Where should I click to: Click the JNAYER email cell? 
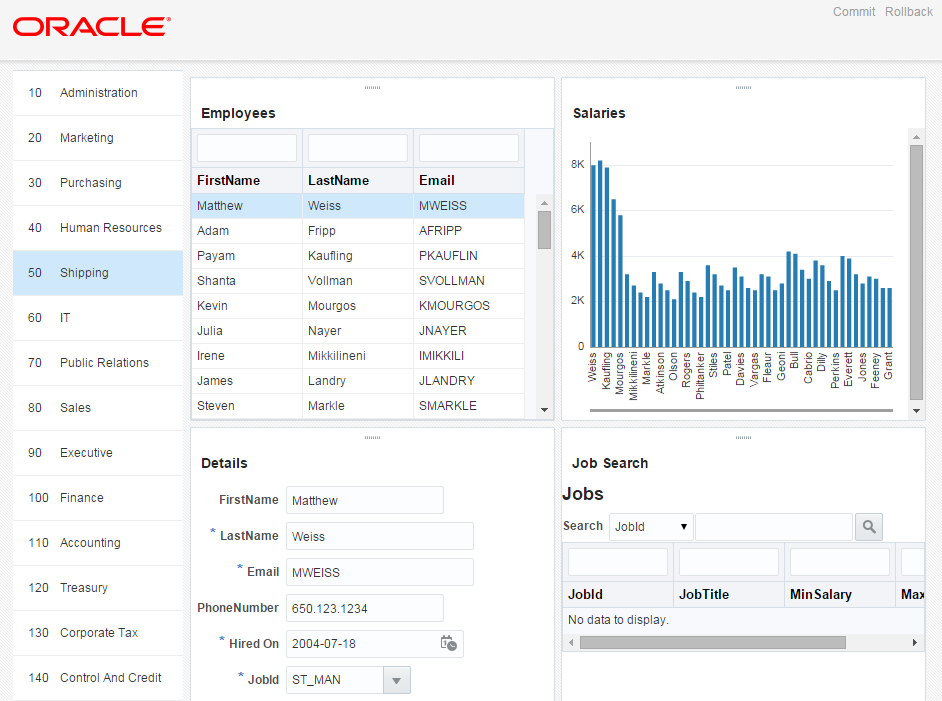click(x=469, y=331)
